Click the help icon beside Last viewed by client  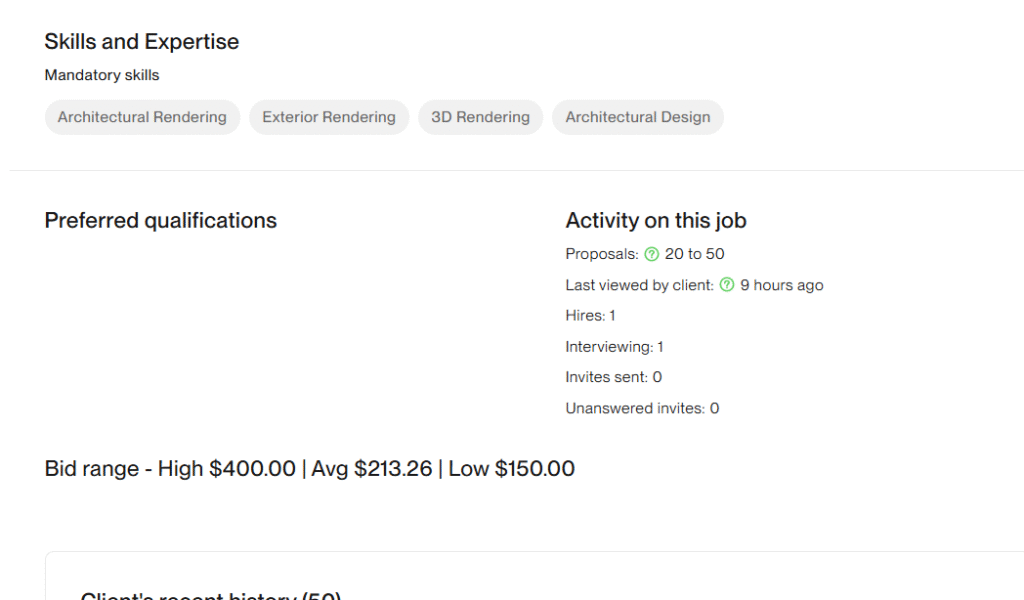point(727,286)
